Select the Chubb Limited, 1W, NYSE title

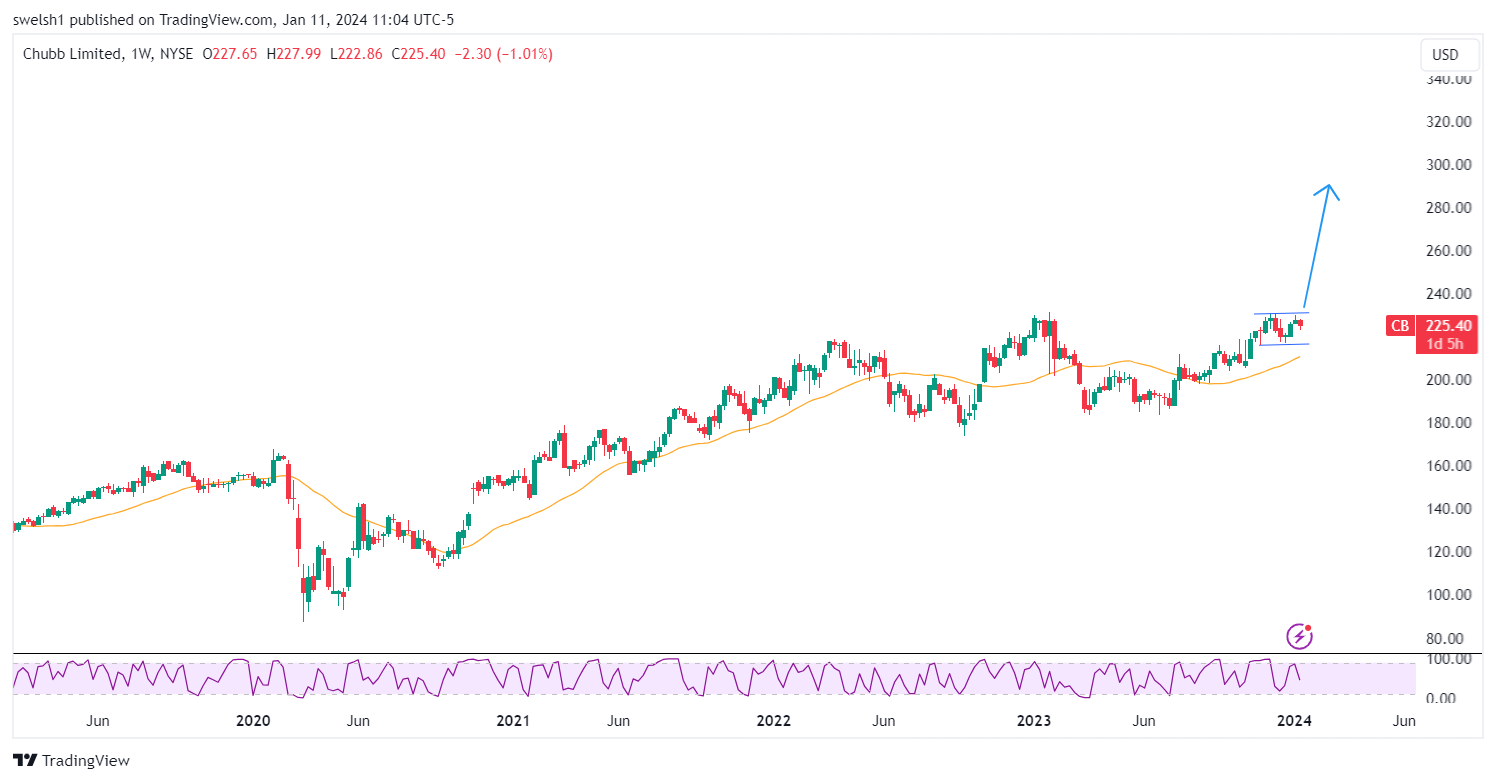108,54
